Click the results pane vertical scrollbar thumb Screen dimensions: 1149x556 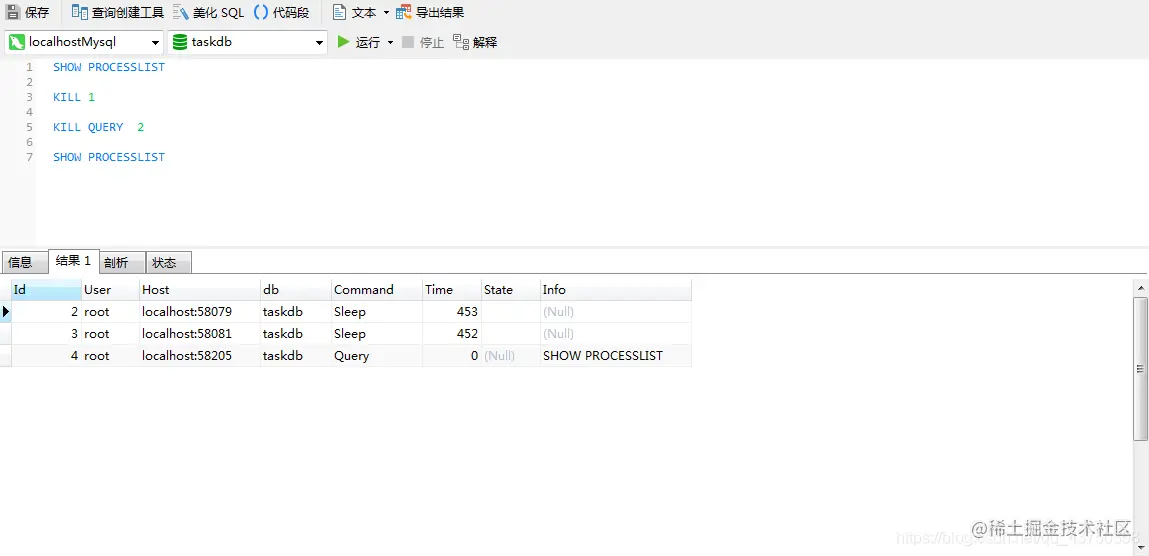coord(1141,368)
